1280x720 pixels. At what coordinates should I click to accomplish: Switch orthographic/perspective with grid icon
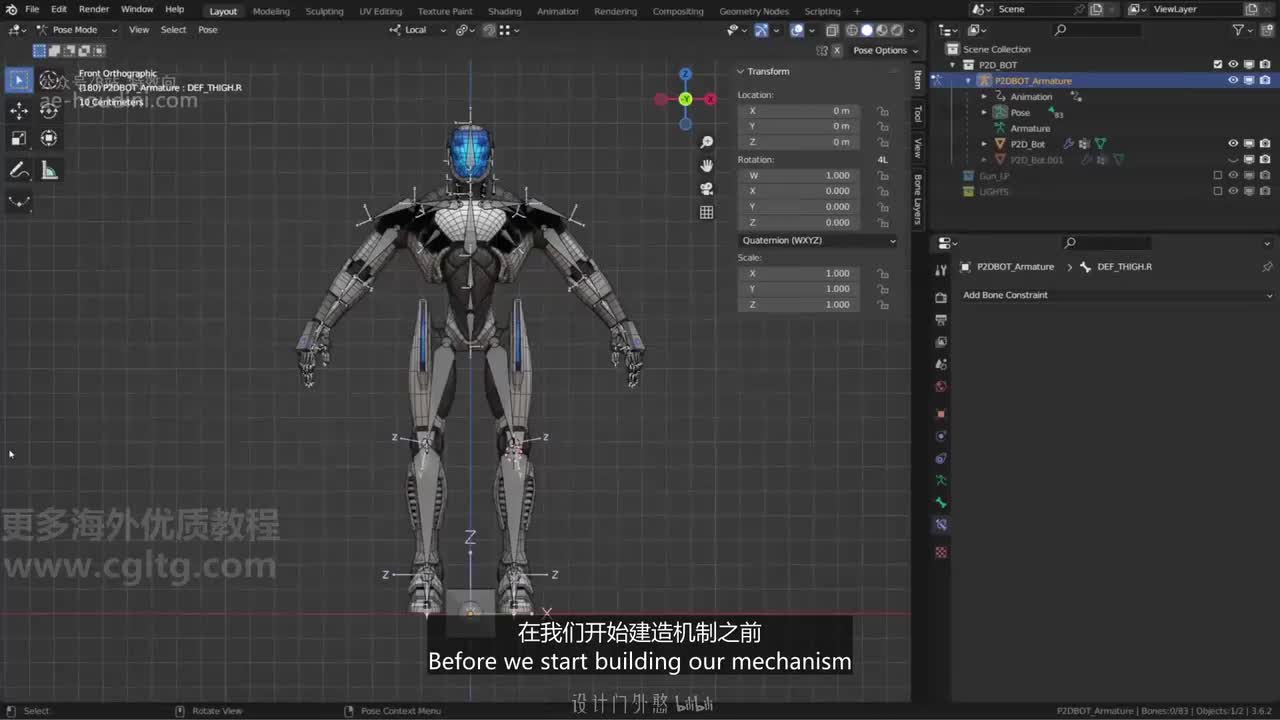(707, 212)
